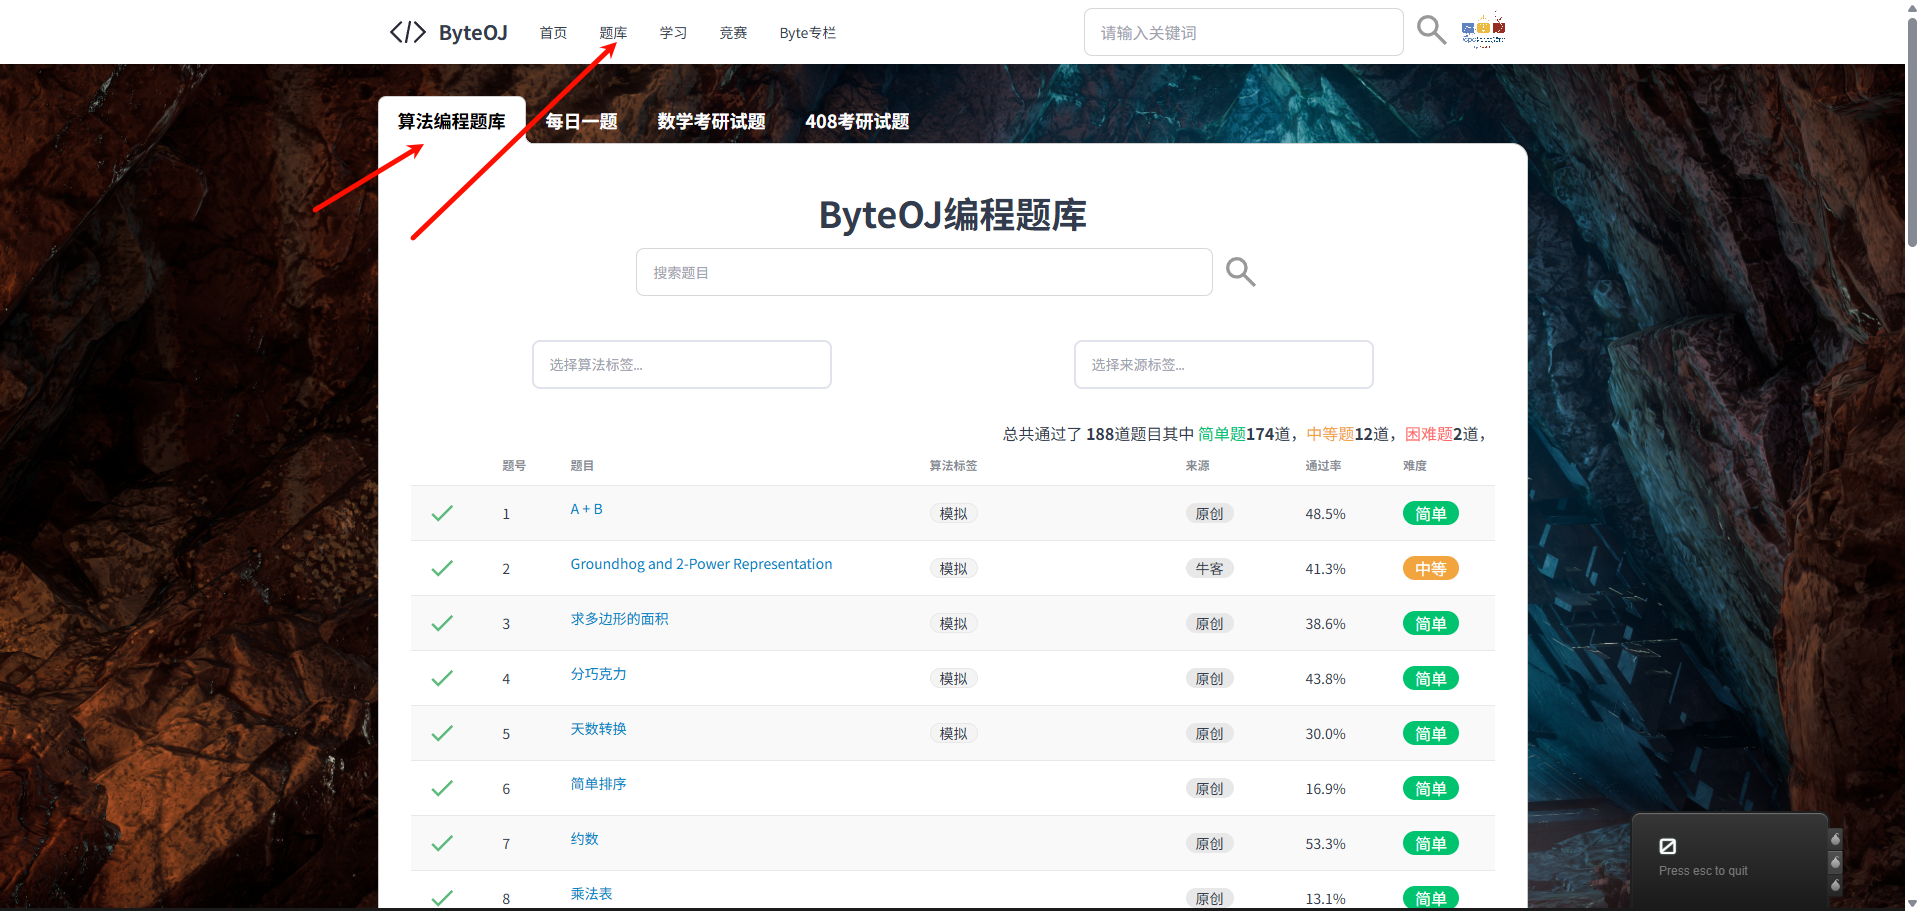1920x911 pixels.
Task: Focus the 请输入关键词 header search field
Action: point(1243,32)
